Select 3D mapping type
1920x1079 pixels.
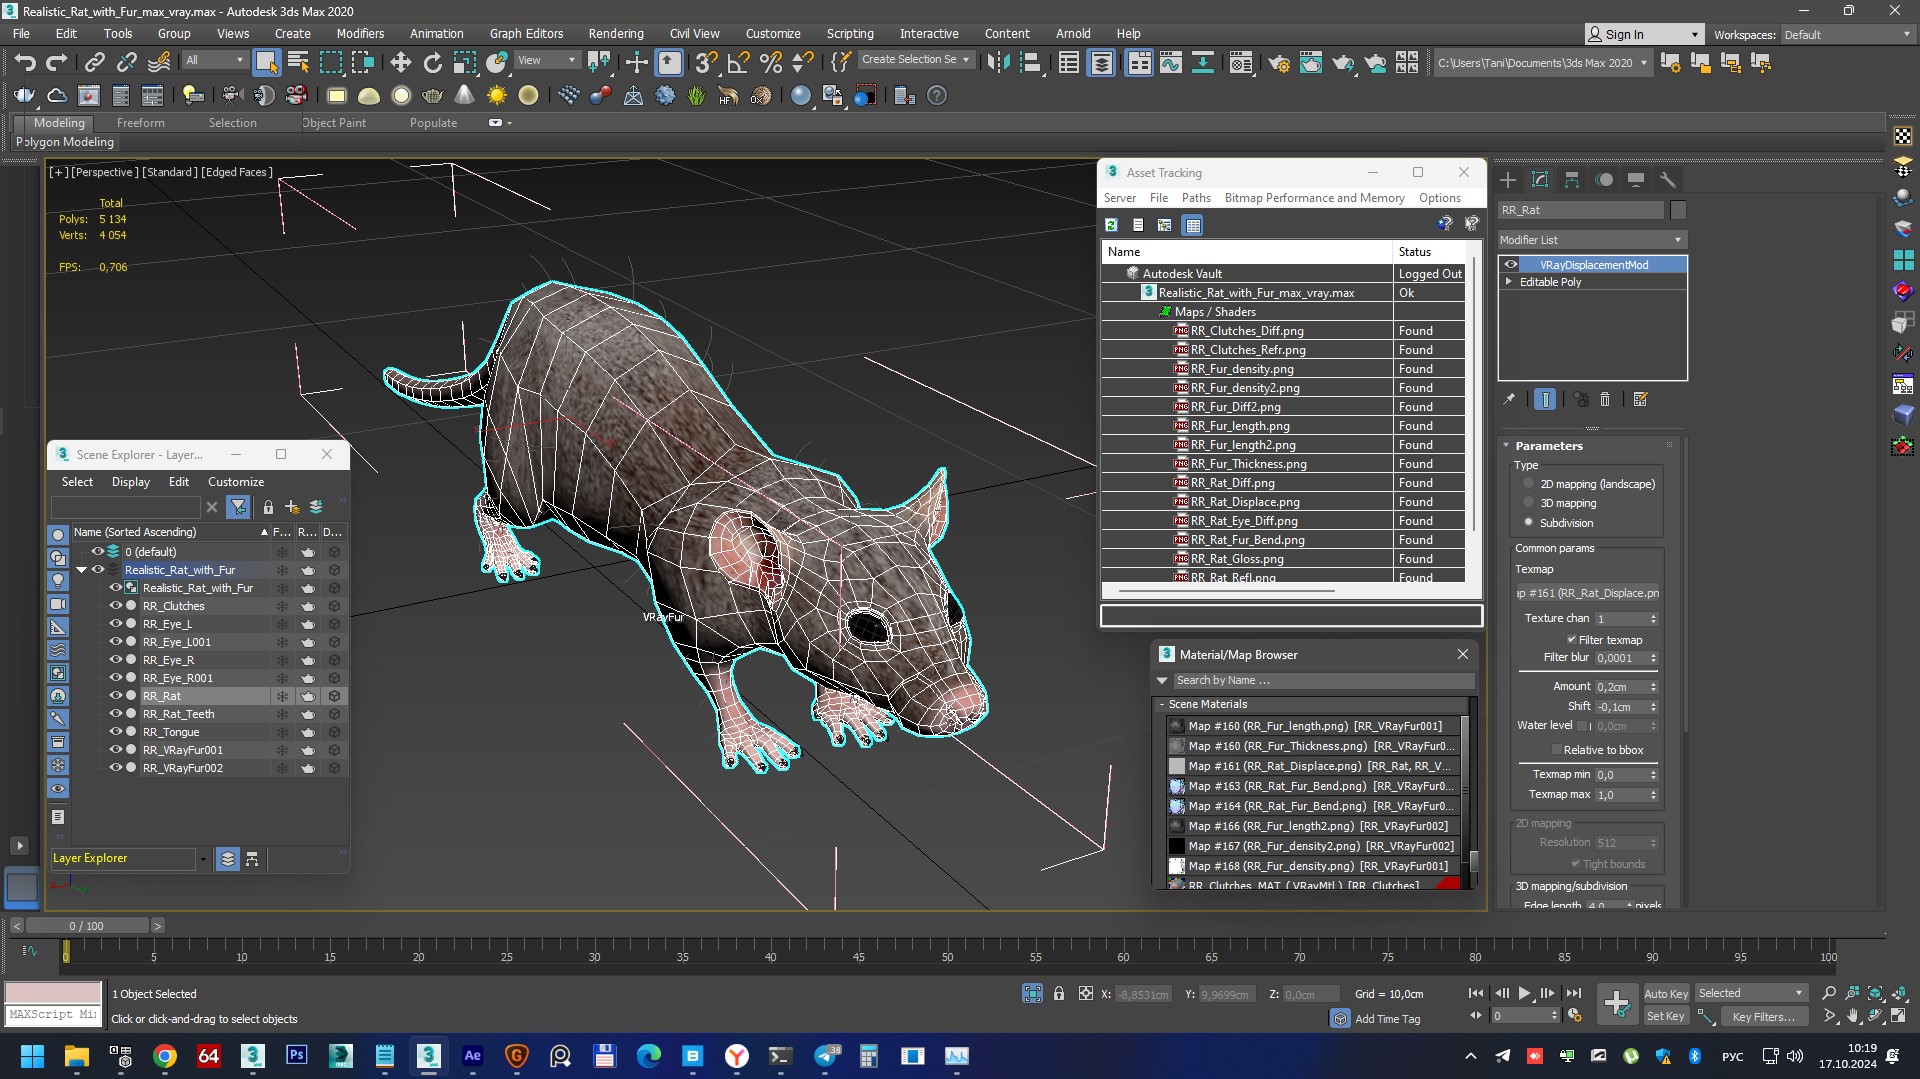point(1528,503)
